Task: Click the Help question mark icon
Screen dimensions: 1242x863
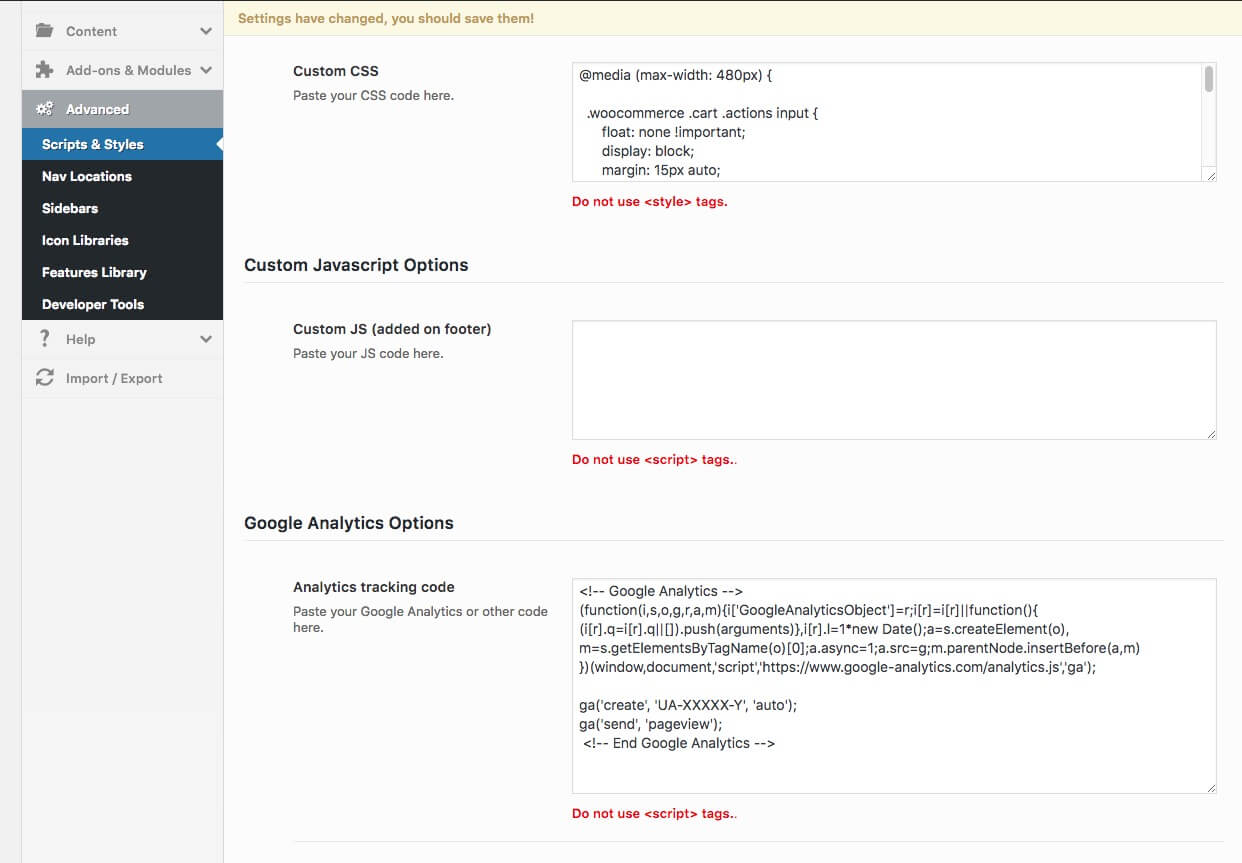Action: pyautogui.click(x=44, y=339)
